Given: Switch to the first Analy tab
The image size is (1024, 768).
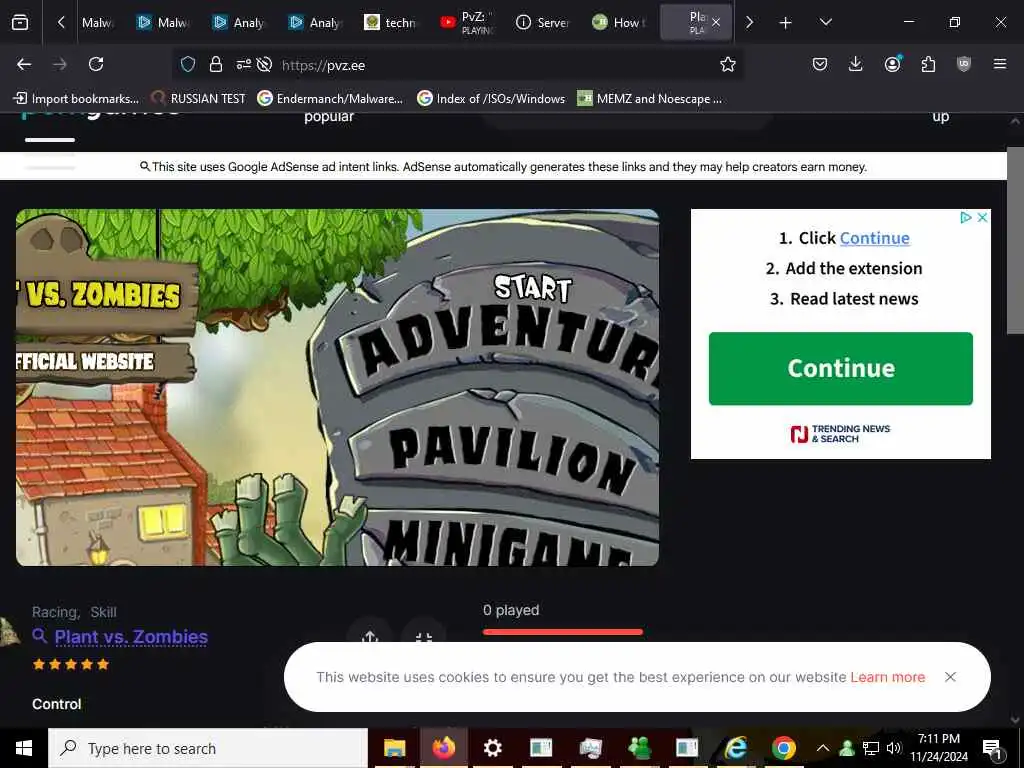Looking at the screenshot, I should pyautogui.click(x=239, y=23).
